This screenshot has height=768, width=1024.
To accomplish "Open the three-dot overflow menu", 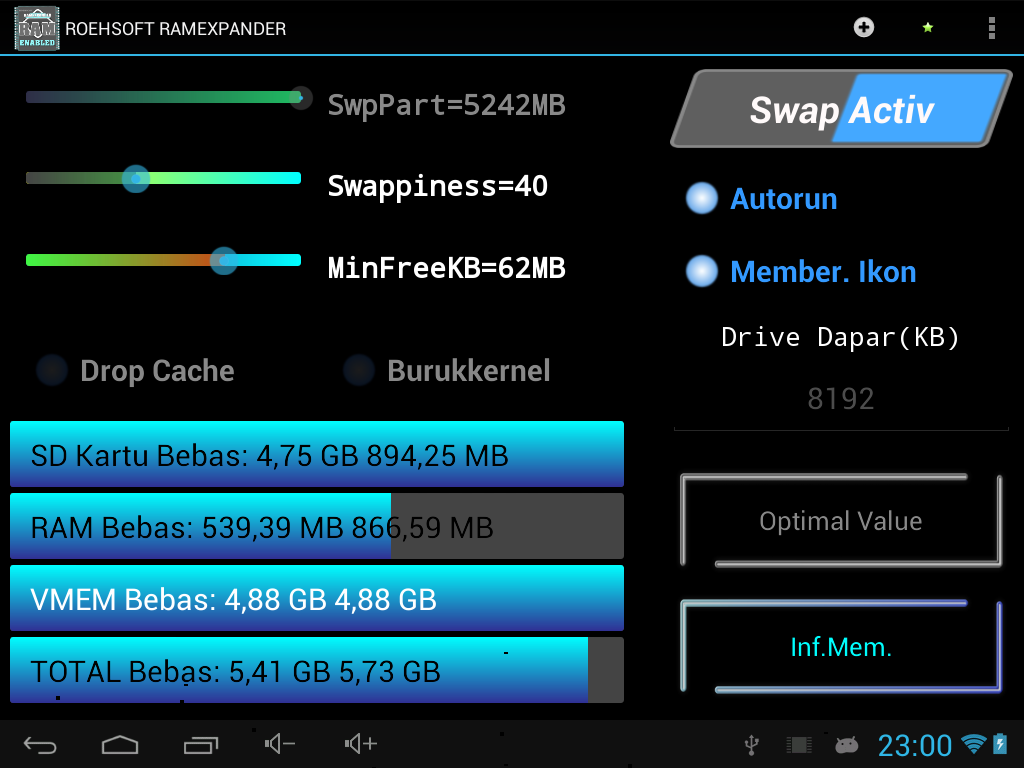I will click(991, 28).
